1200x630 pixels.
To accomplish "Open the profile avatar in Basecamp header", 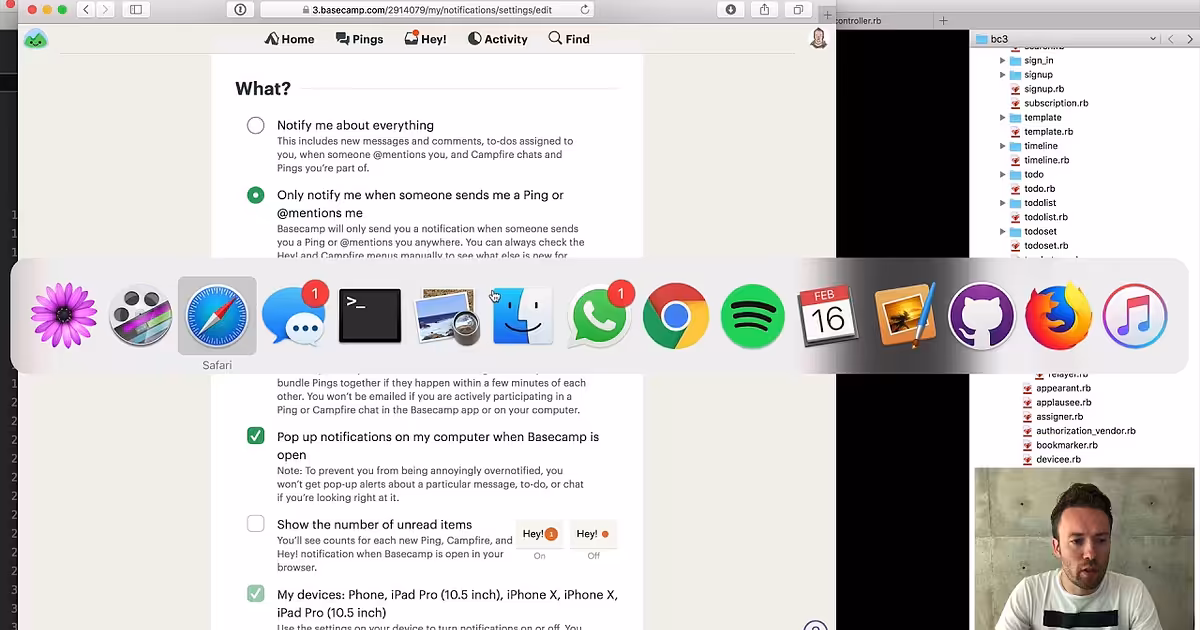I will click(x=818, y=39).
